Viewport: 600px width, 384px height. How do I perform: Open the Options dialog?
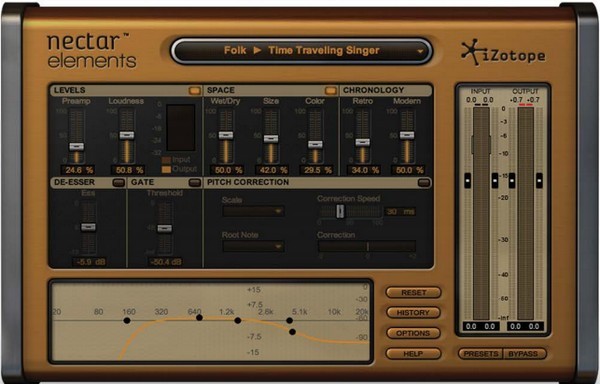coord(413,334)
